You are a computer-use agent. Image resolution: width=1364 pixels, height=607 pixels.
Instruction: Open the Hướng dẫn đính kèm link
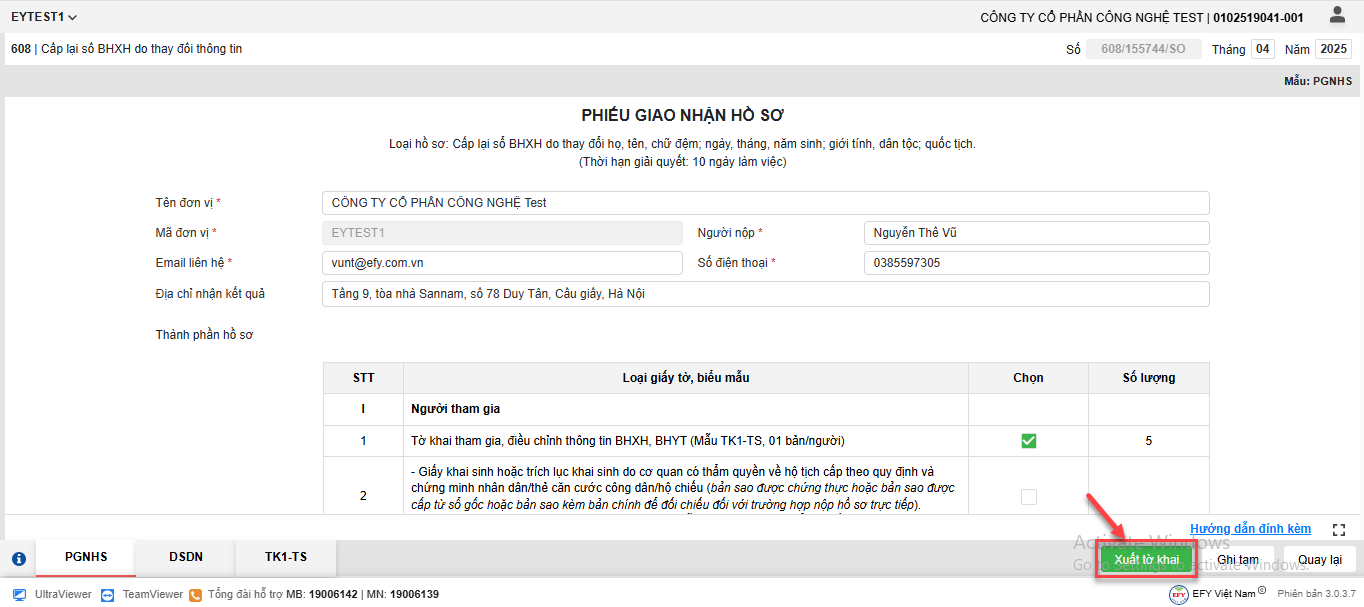1250,529
